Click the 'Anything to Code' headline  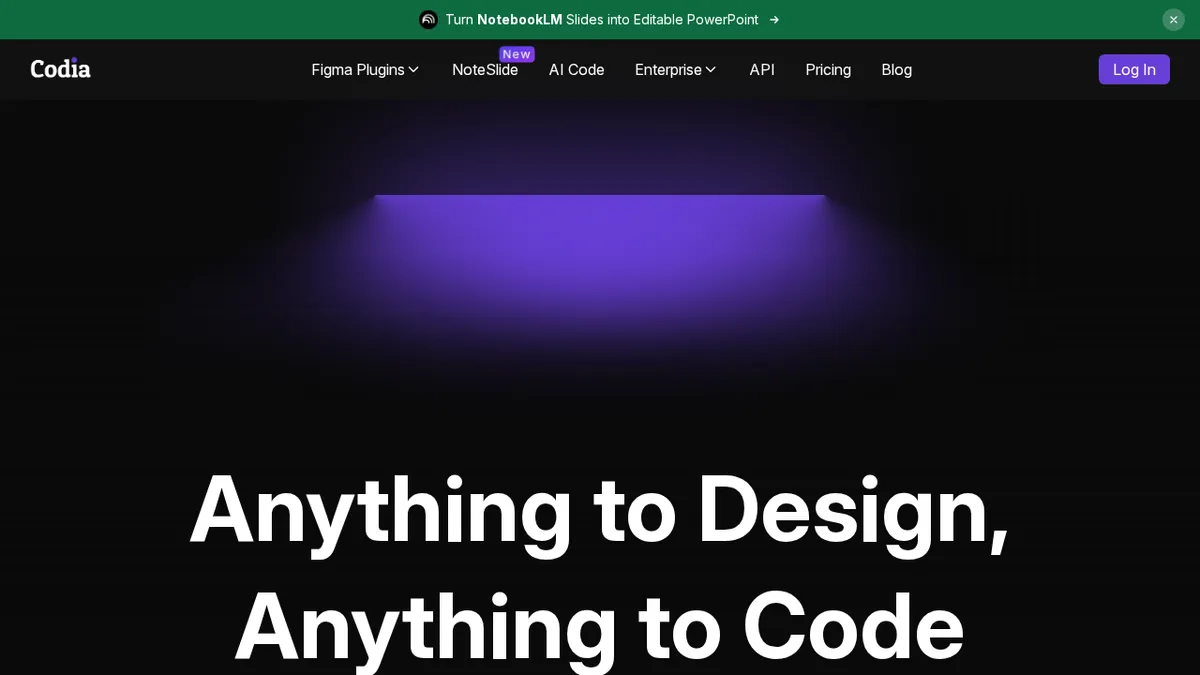600,625
